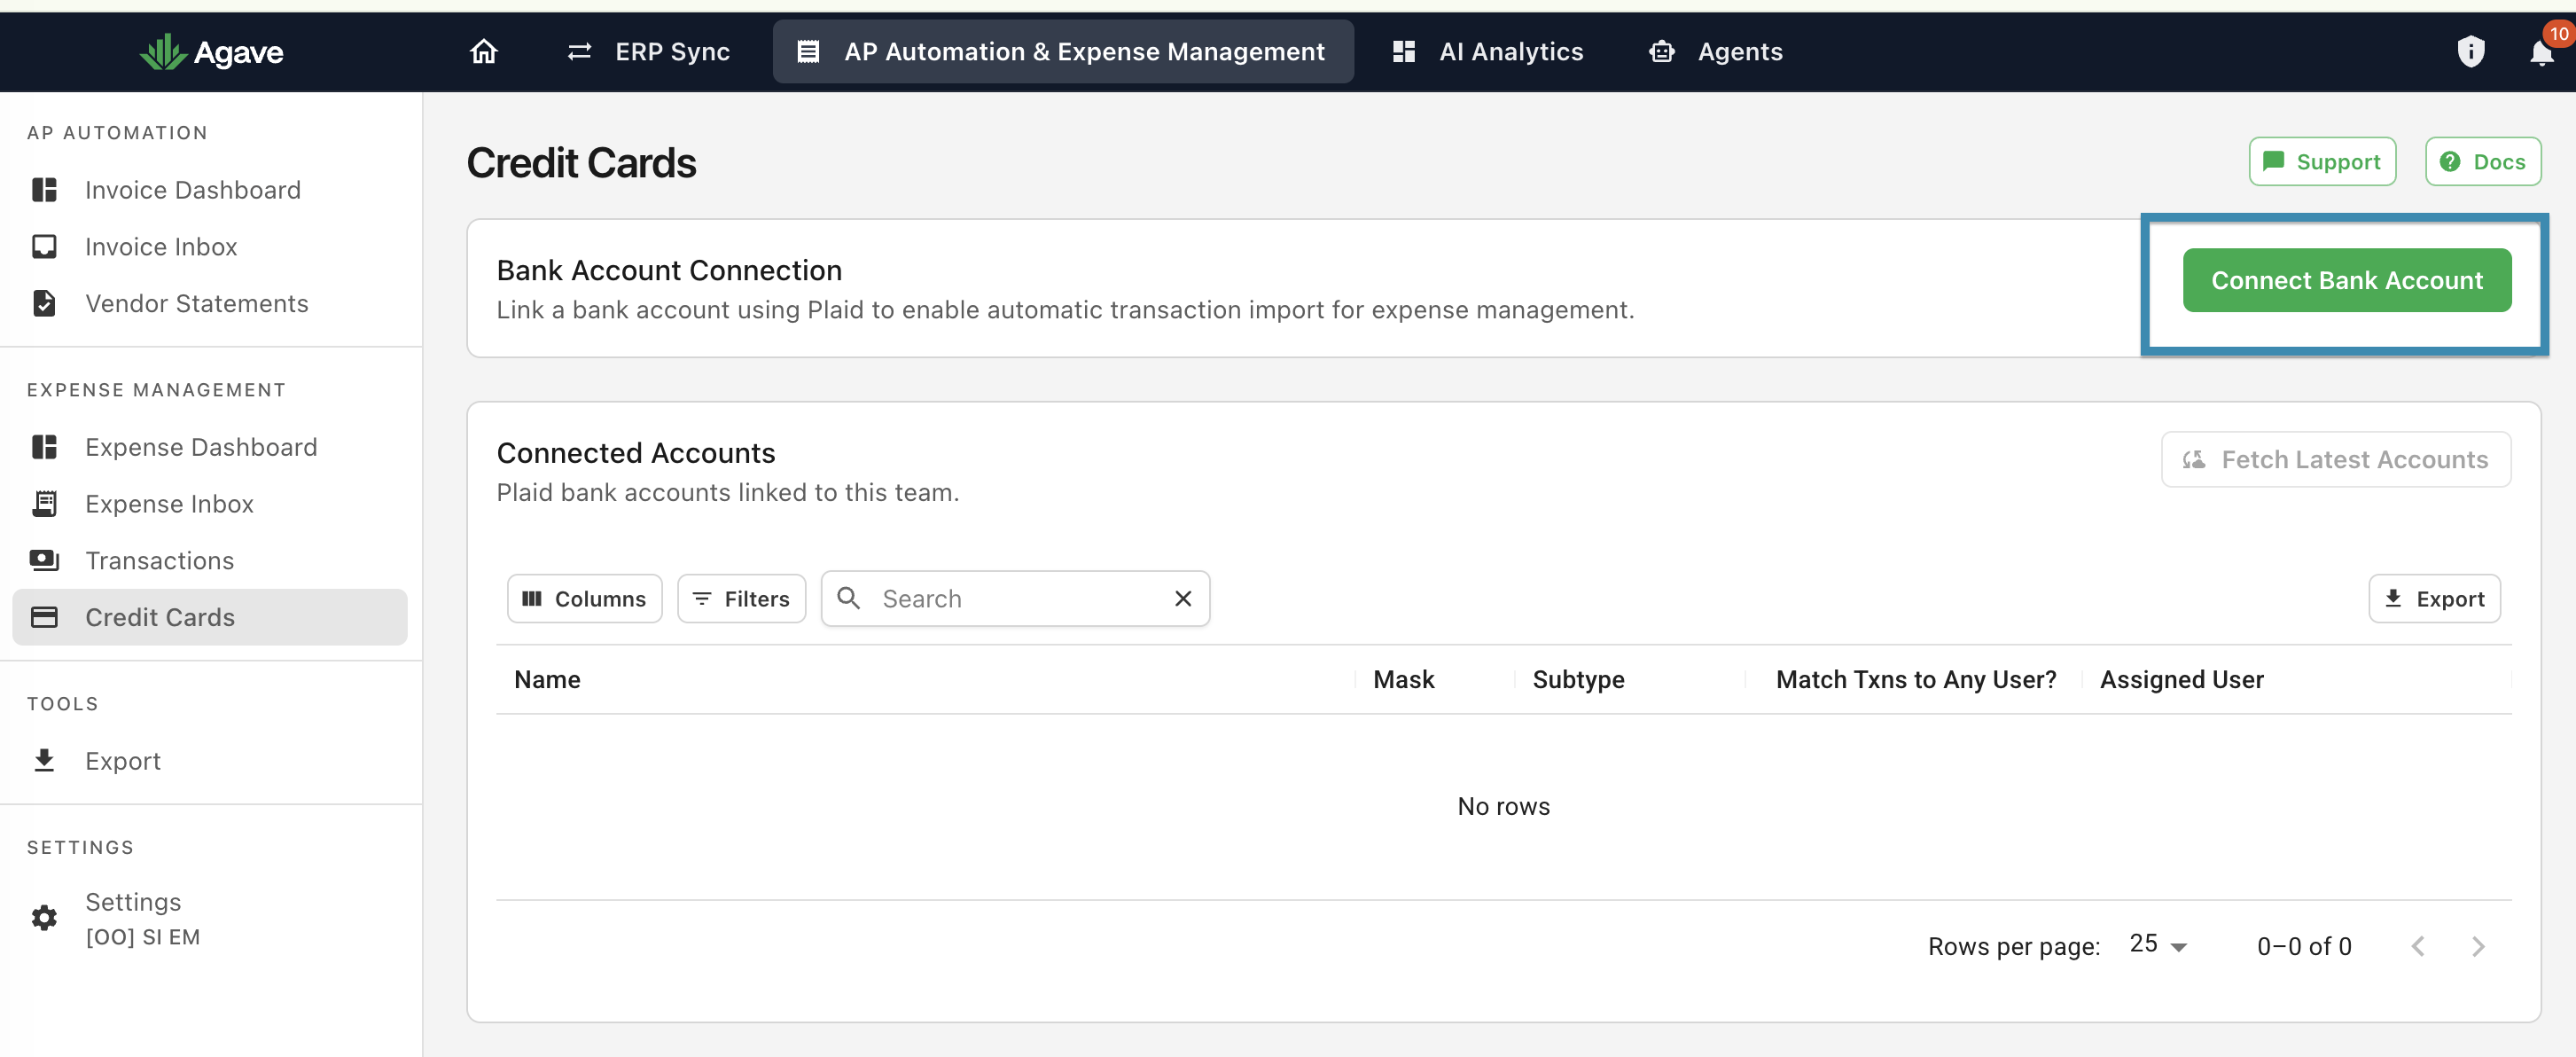Go to the previous page arrow
The height and width of the screenshot is (1057, 2576).
(2418, 946)
